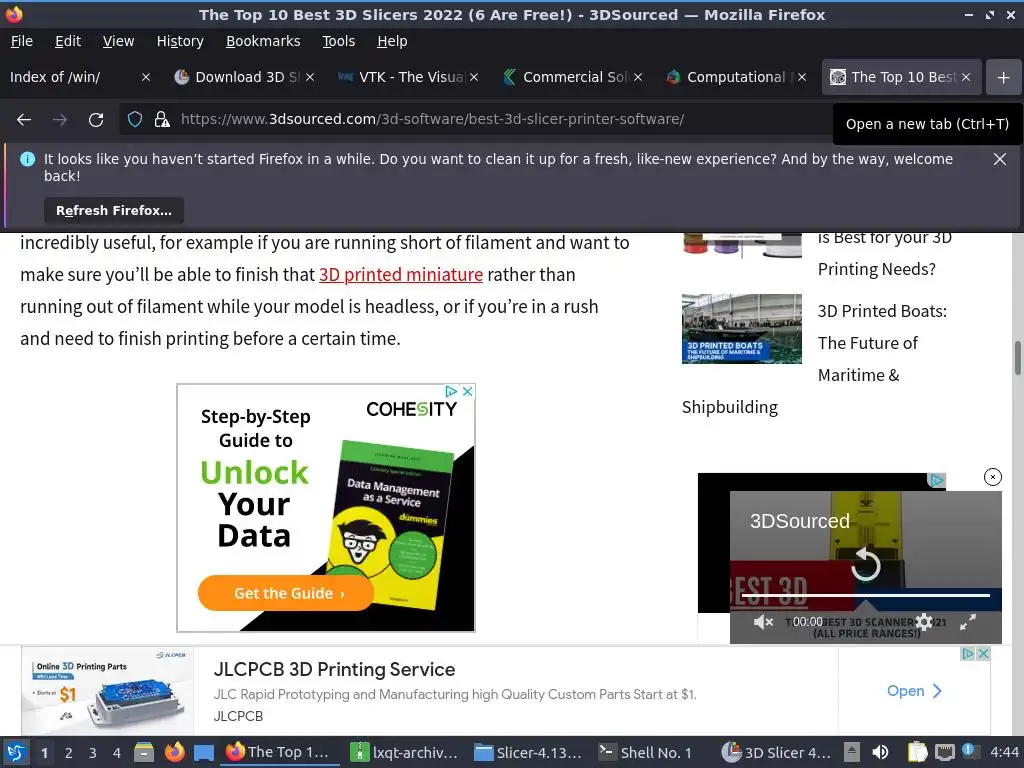Click the Refresh Firefox button
The width and height of the screenshot is (1024, 768).
114,210
